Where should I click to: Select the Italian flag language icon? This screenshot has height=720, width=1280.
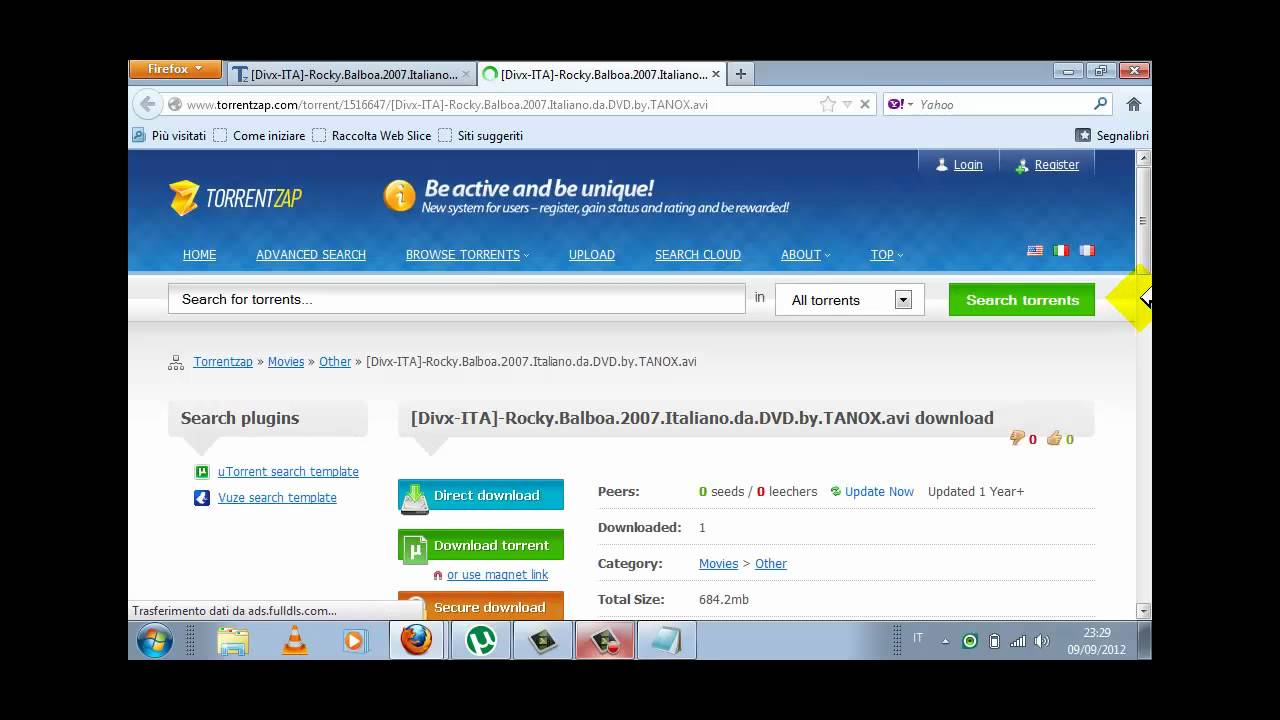[1061, 251]
